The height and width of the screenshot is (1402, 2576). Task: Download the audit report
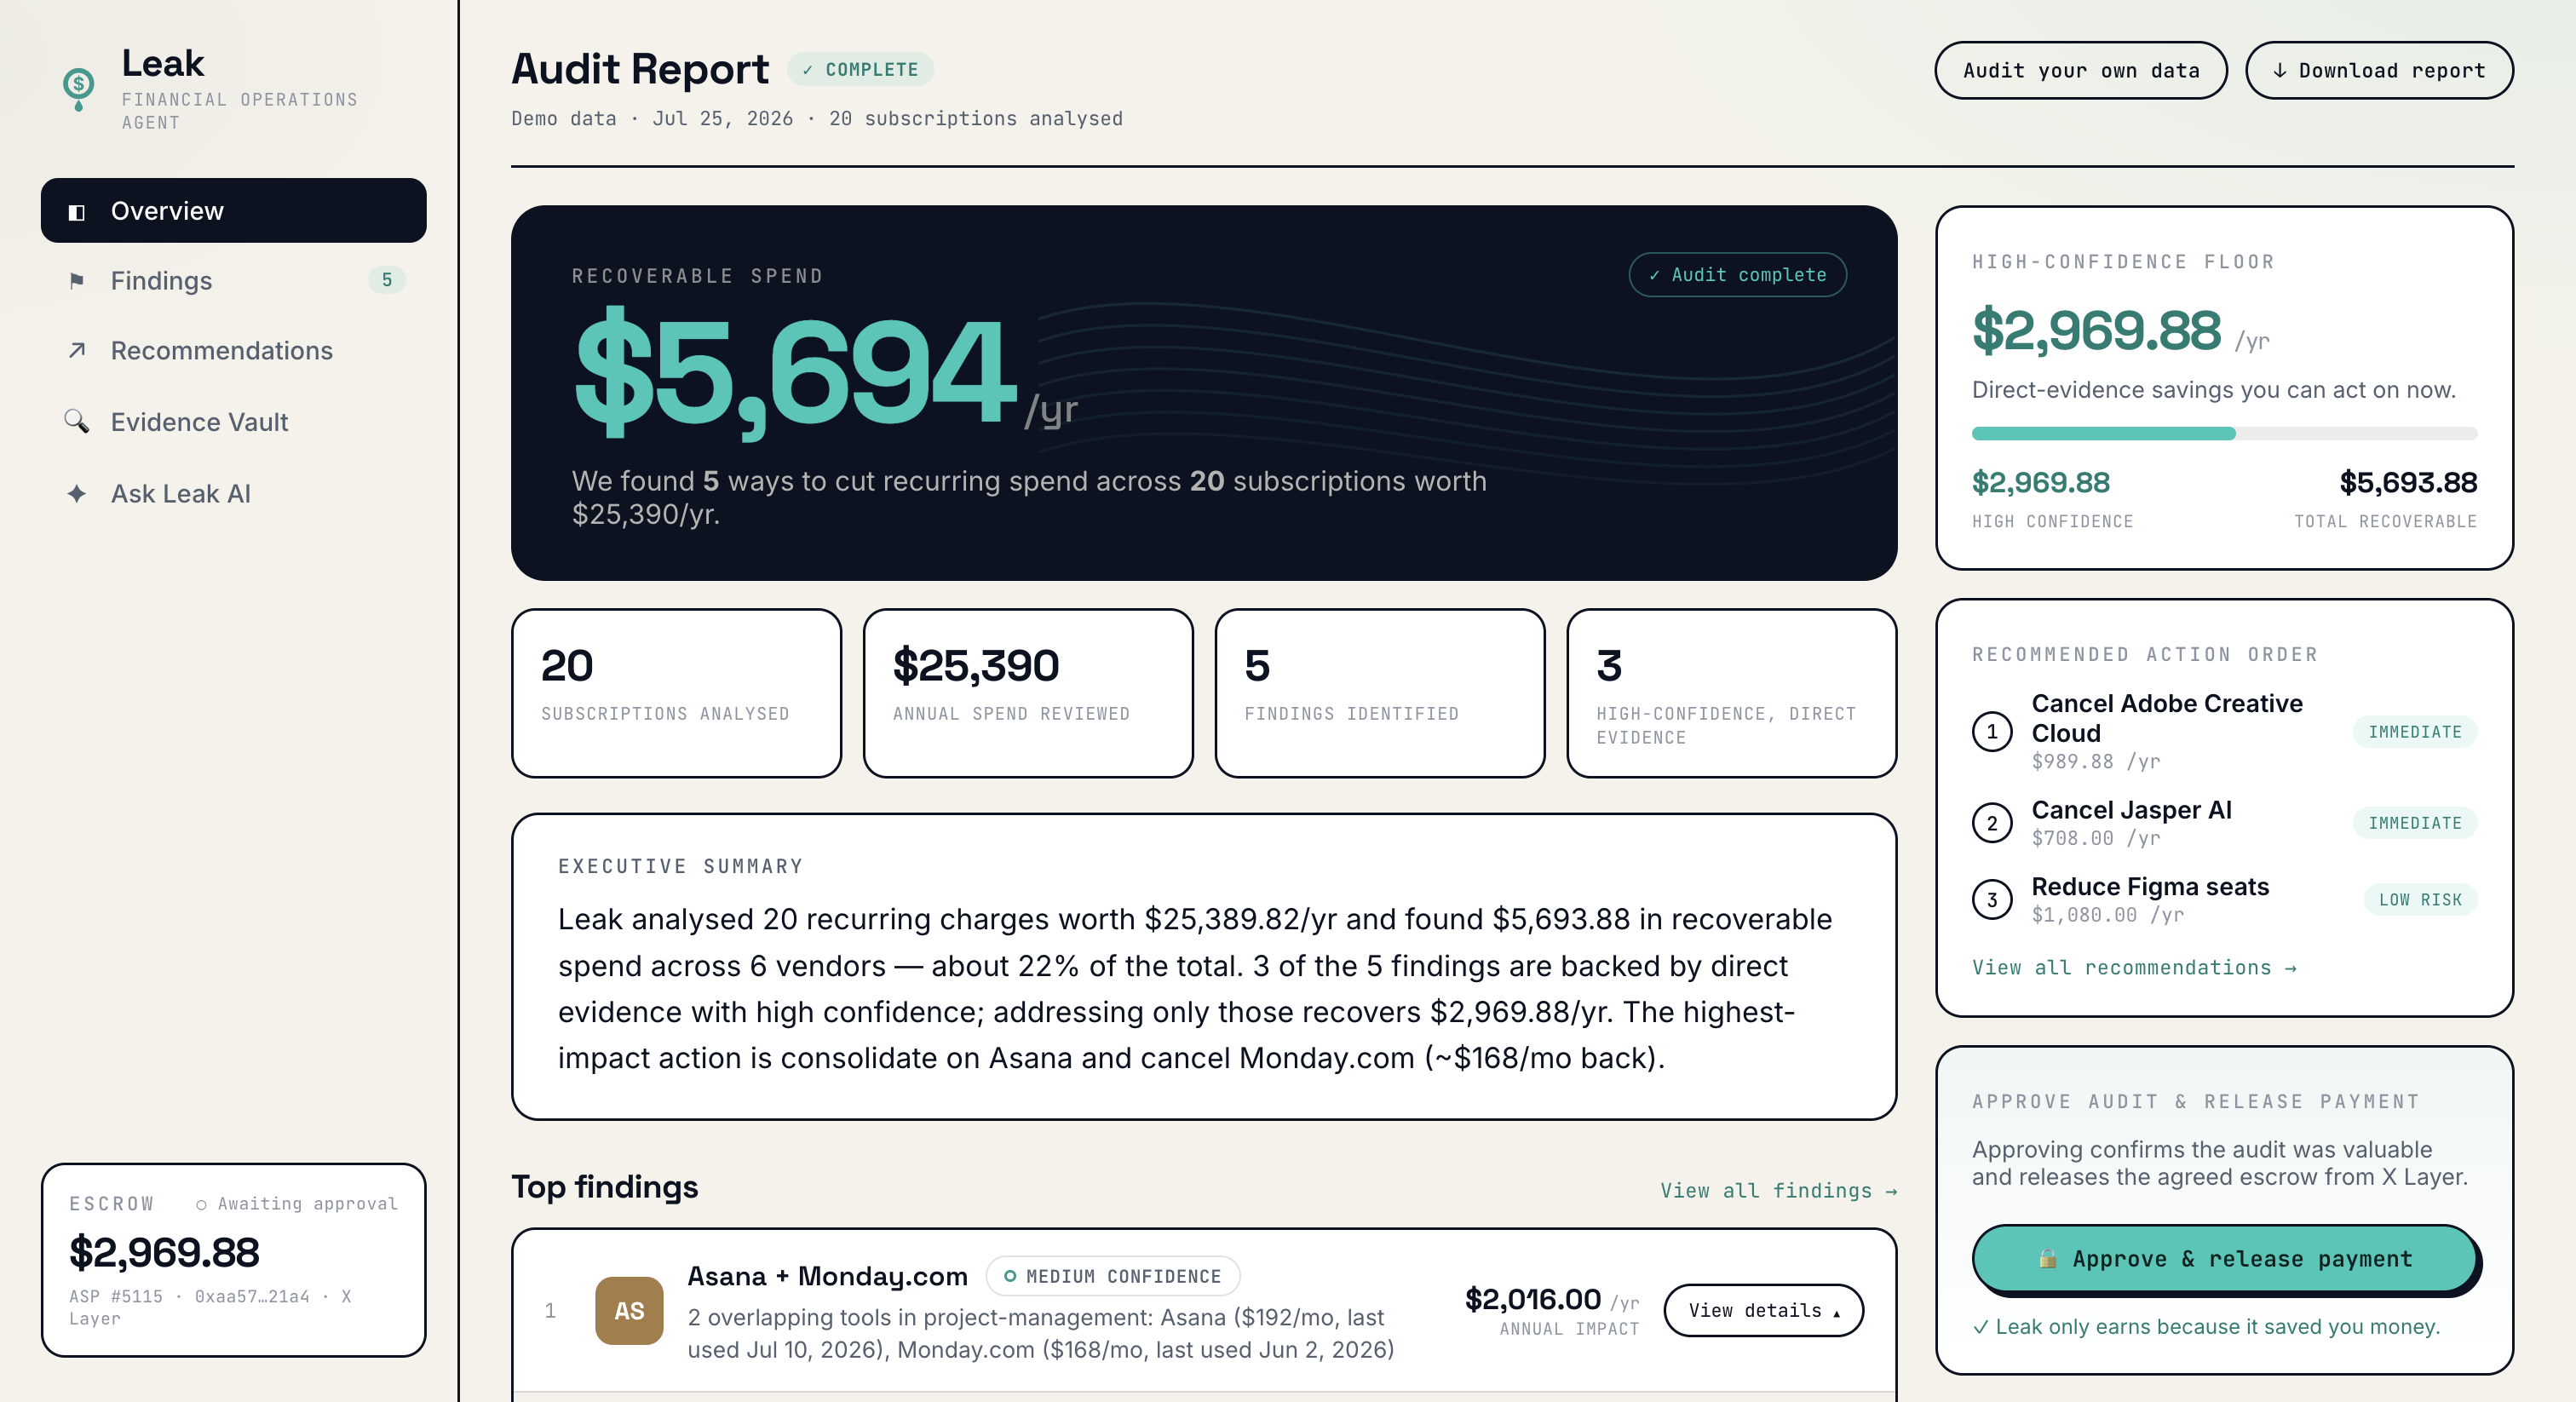click(x=2379, y=70)
